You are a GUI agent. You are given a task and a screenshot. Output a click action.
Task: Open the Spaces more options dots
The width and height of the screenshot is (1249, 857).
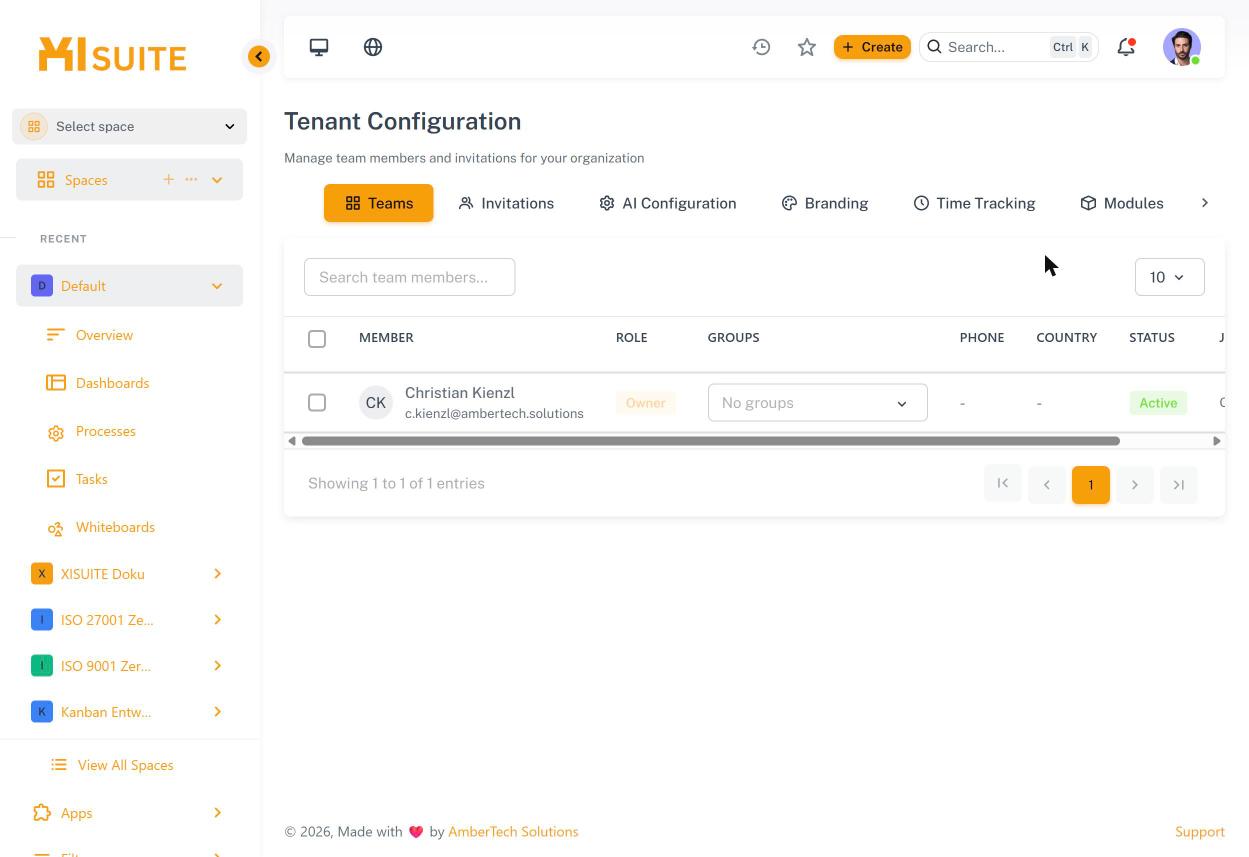click(191, 180)
